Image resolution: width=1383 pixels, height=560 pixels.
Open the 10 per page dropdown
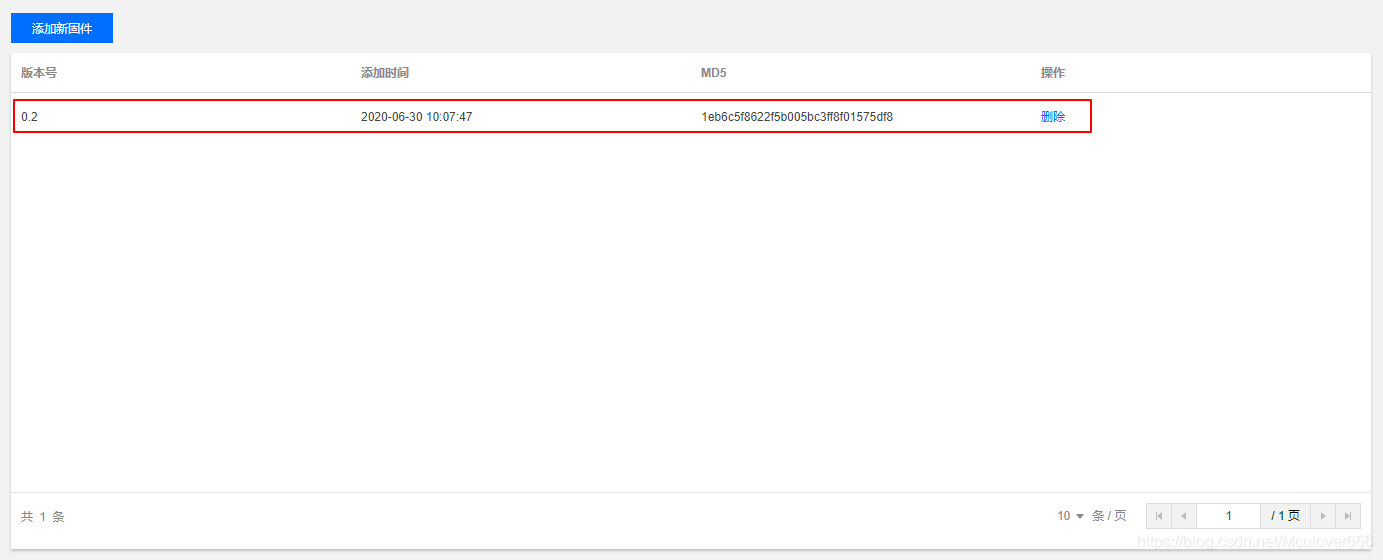(x=1070, y=516)
